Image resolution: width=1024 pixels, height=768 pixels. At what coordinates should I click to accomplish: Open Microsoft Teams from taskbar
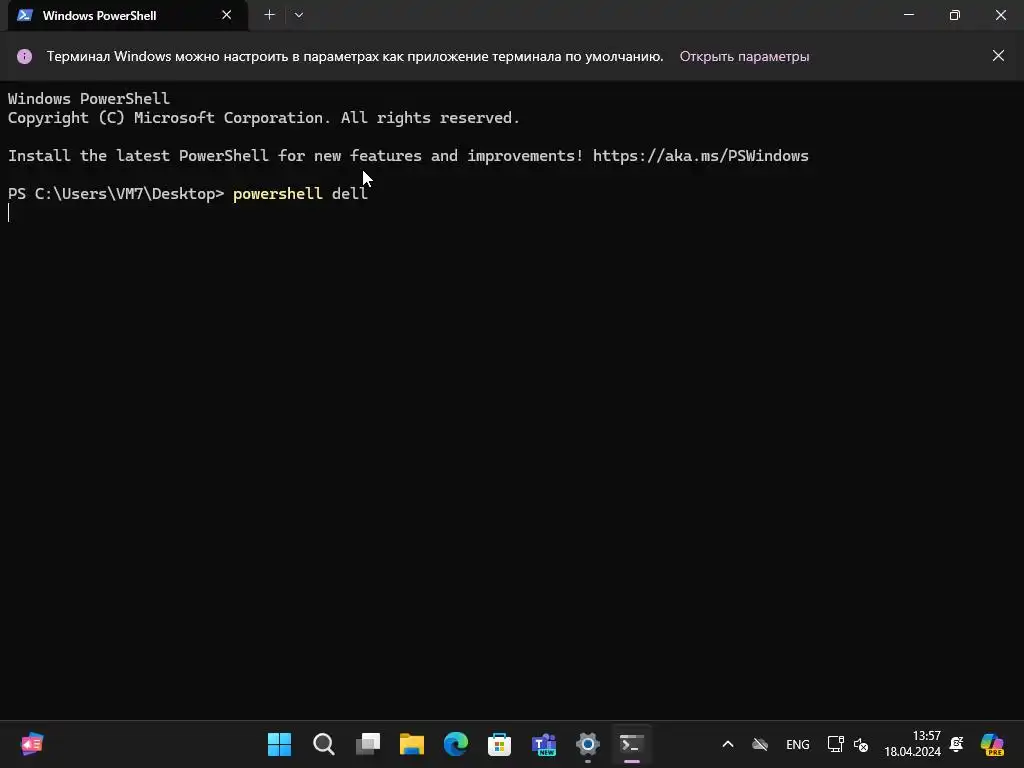pyautogui.click(x=544, y=744)
